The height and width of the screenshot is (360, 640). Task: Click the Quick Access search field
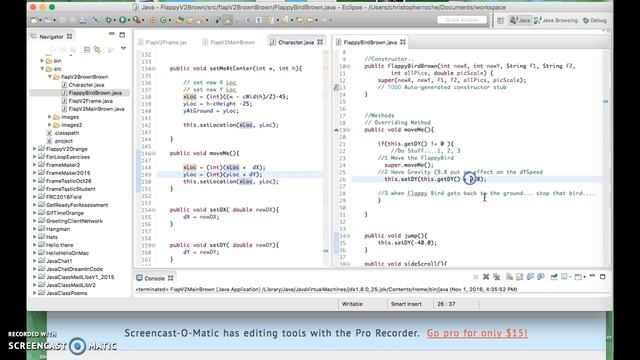(x=462, y=20)
